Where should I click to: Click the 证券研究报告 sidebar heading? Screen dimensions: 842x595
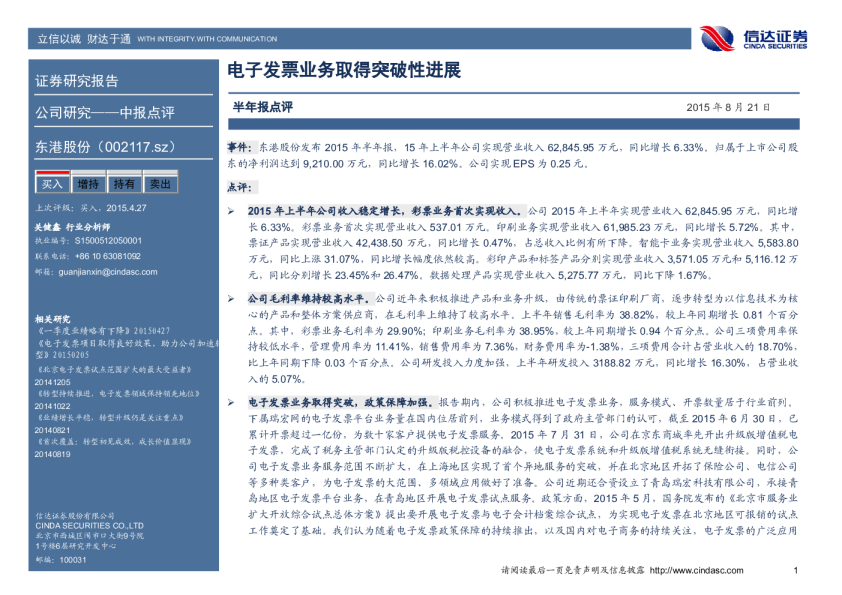(77, 81)
